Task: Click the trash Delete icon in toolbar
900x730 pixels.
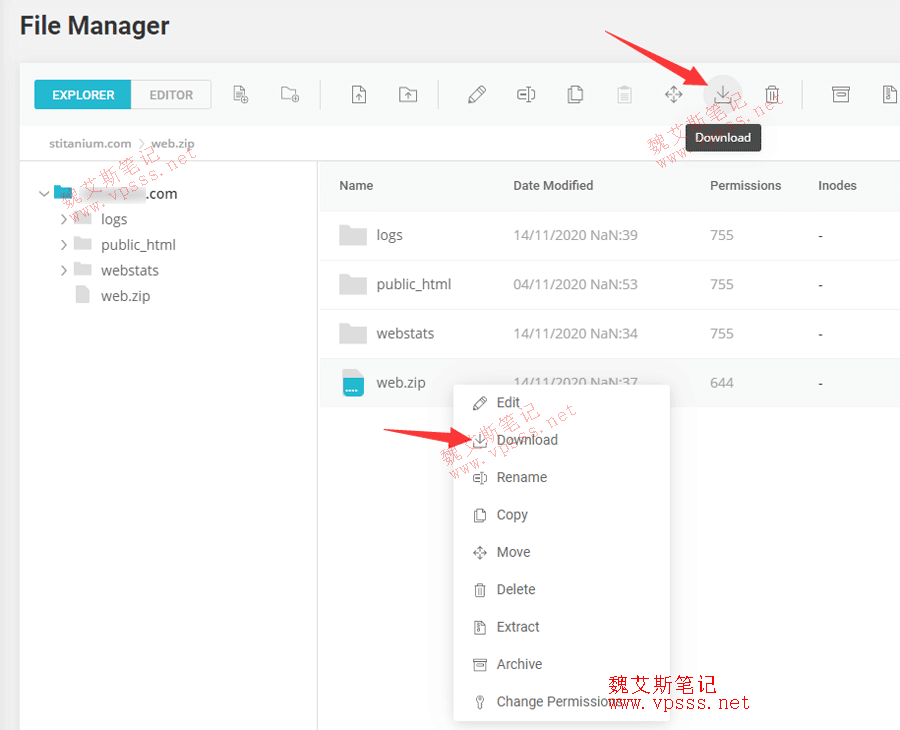Action: tap(772, 95)
